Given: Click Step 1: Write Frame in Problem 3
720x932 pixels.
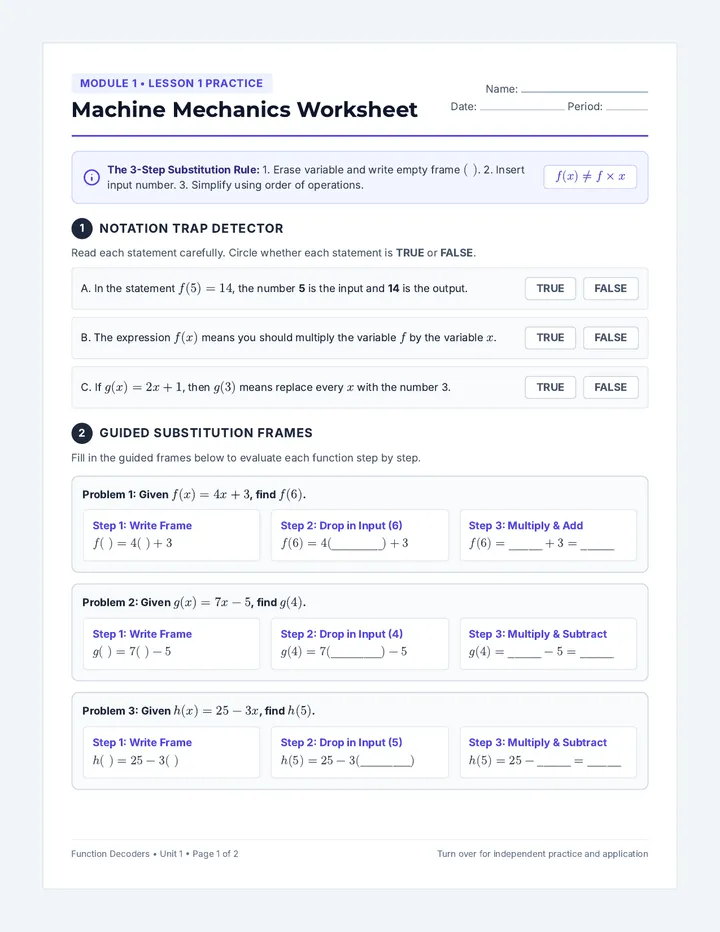Looking at the screenshot, I should (142, 742).
